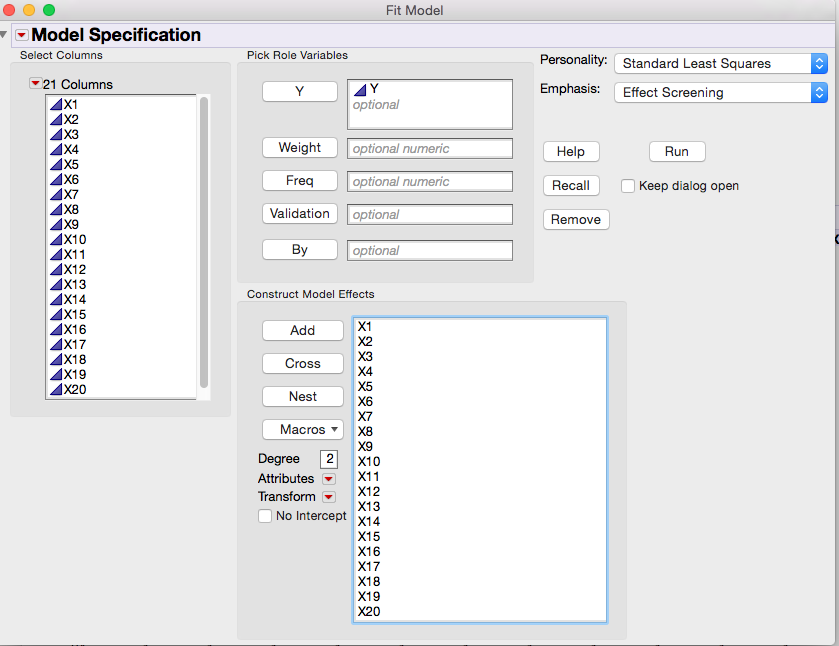Open the Transform red triangle menu

tap(328, 496)
